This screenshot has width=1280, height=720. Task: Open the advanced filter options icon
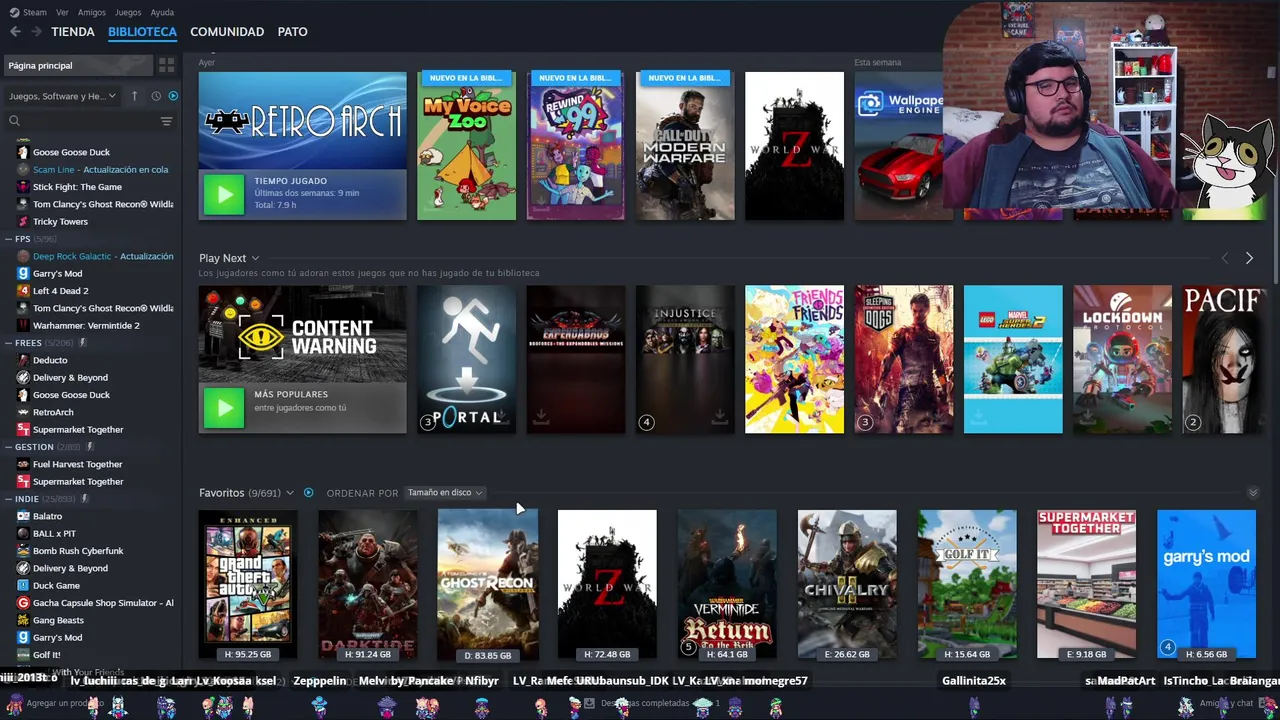pos(166,121)
